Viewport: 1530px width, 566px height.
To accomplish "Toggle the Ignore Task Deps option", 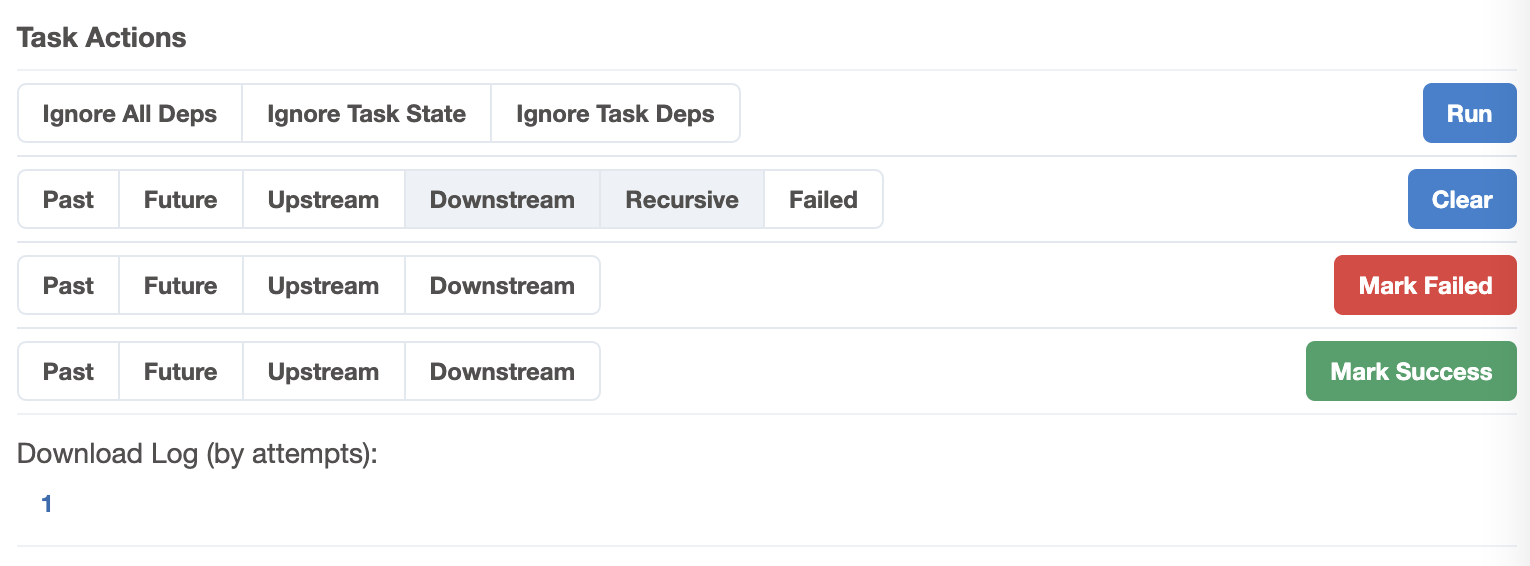I will [615, 114].
